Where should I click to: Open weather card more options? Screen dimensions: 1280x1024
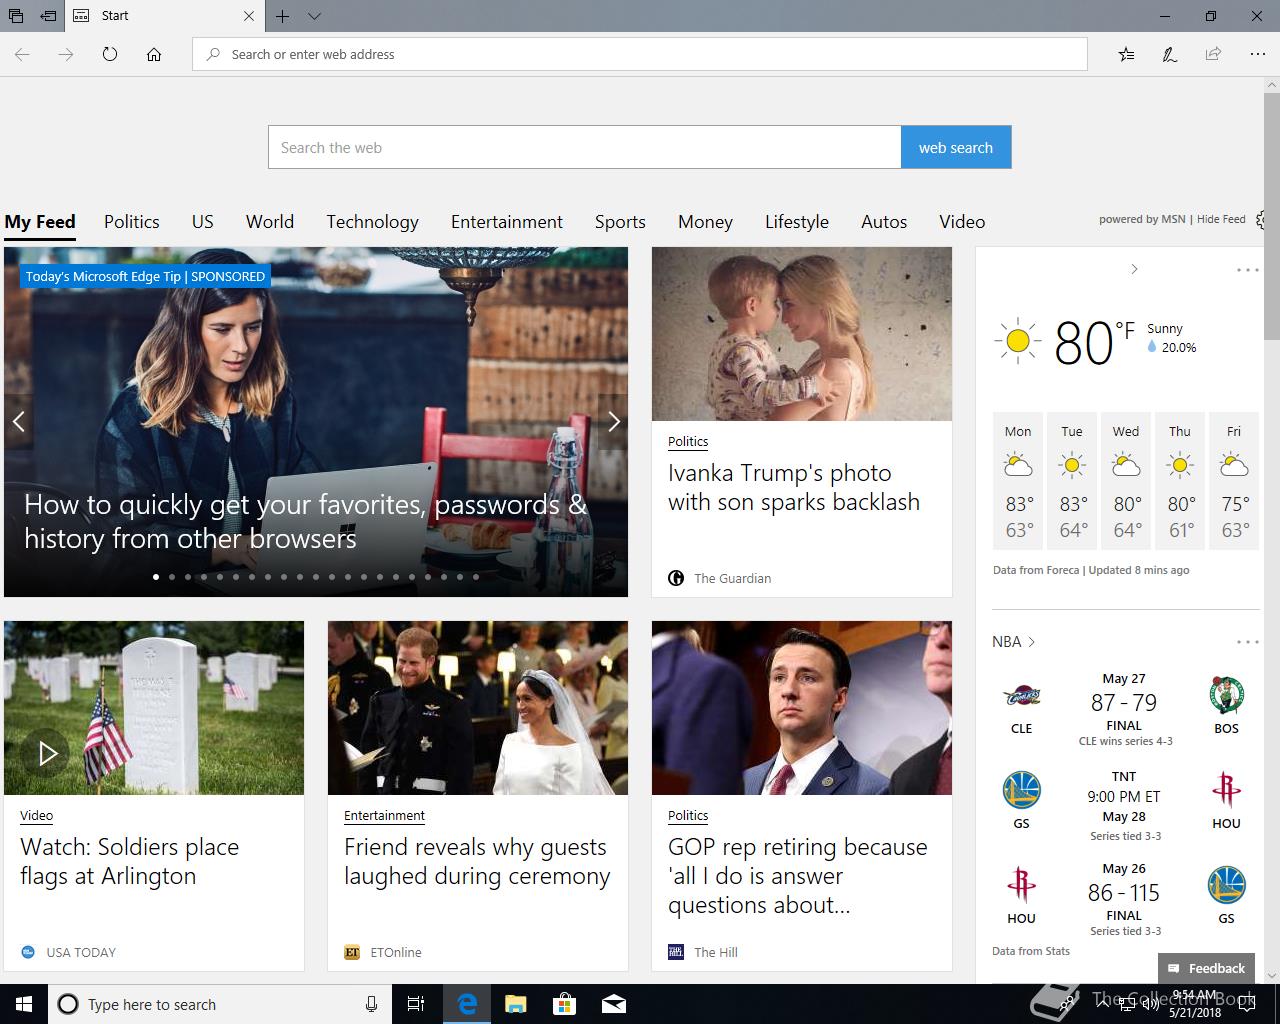pos(1247,270)
